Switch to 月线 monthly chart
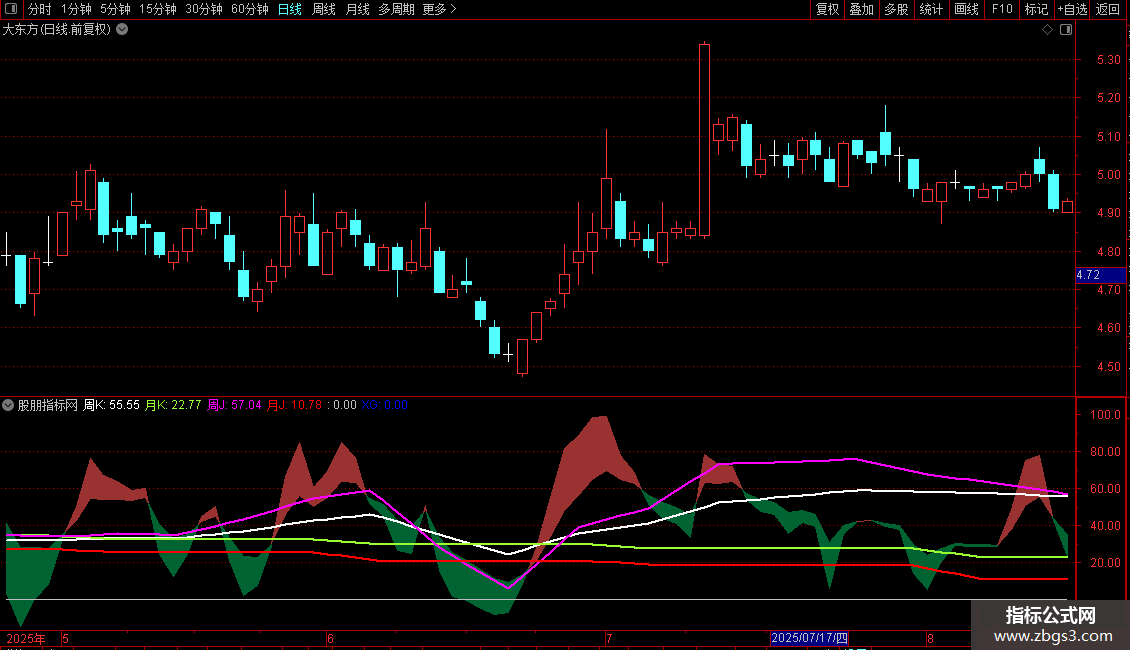The width and height of the screenshot is (1130, 650). (x=357, y=9)
